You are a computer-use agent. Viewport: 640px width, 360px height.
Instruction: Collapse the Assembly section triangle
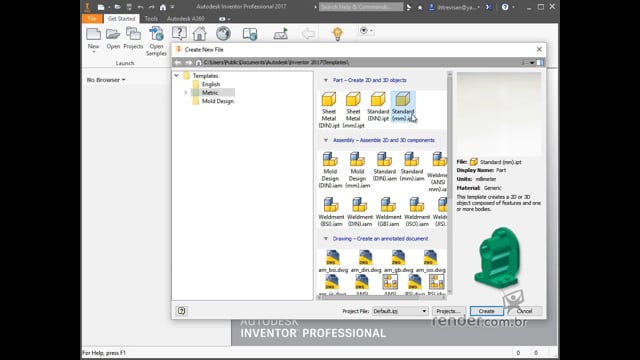pyautogui.click(x=326, y=140)
